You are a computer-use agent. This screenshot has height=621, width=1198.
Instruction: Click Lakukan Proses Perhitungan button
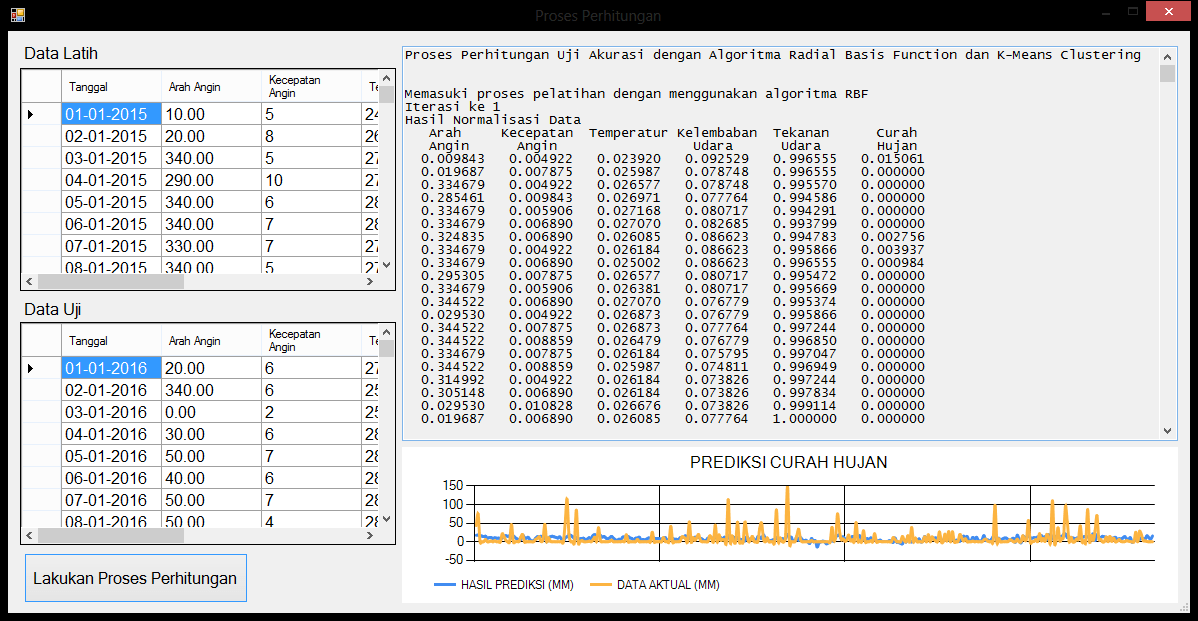[x=135, y=578]
